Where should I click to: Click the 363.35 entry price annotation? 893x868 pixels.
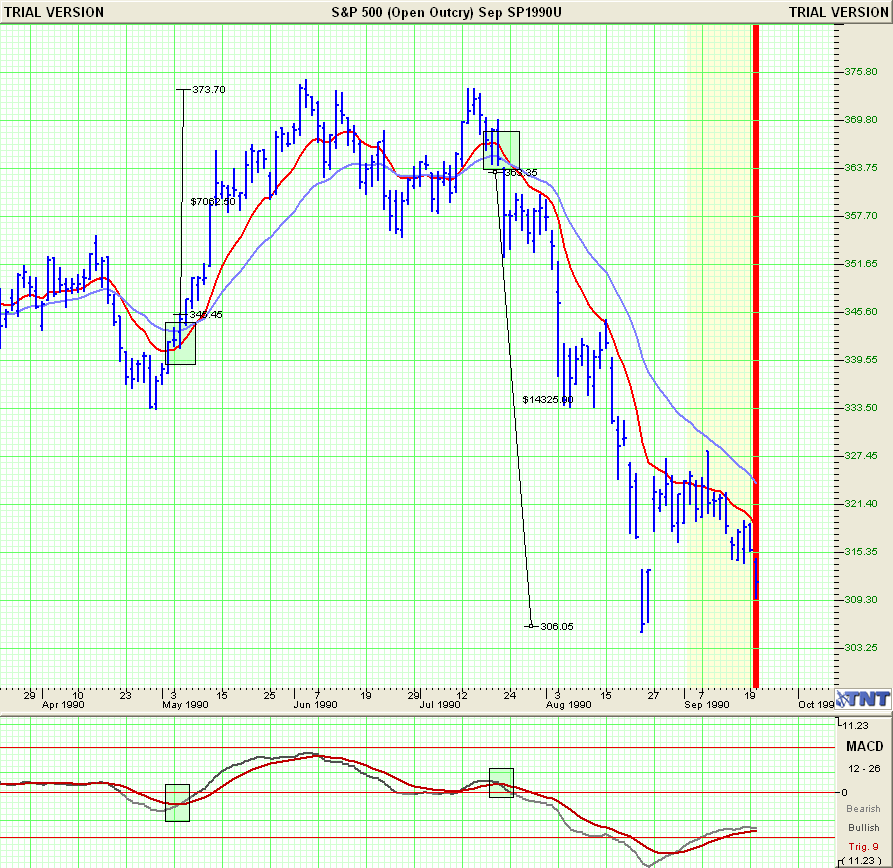521,173
